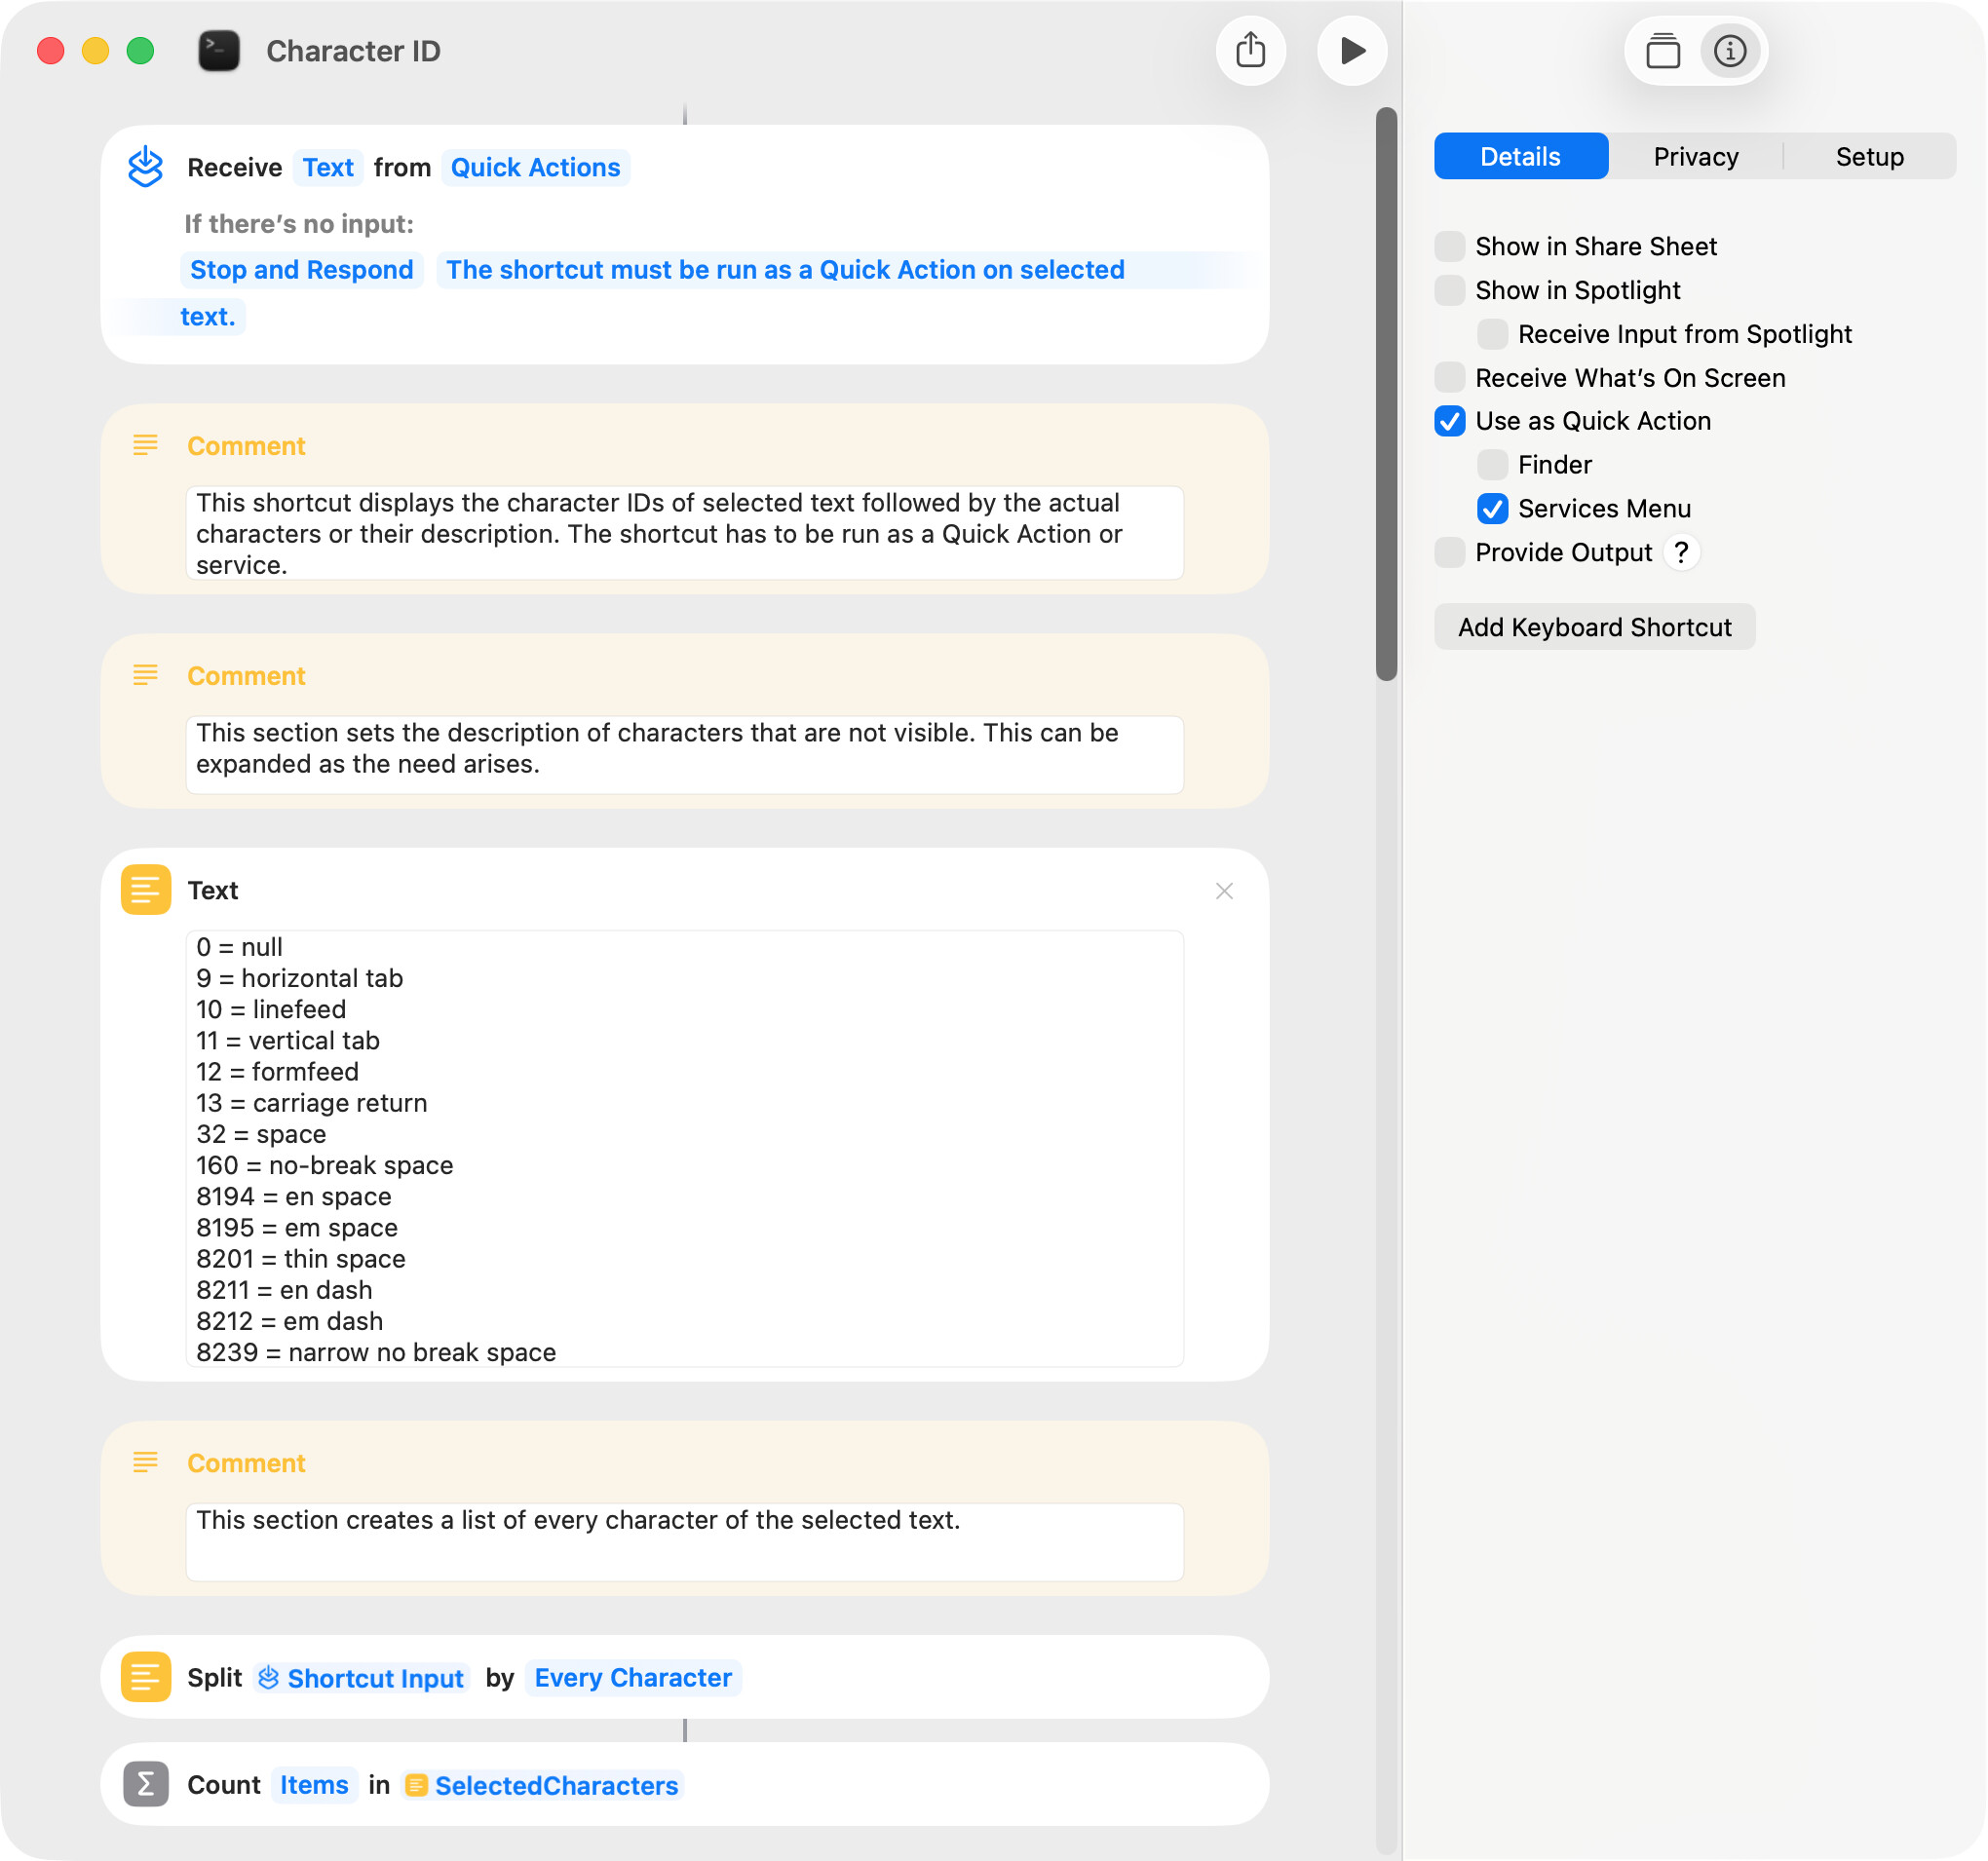The image size is (1988, 1861).
Task: Open the Every Character separator dropdown
Action: pos(633,1677)
